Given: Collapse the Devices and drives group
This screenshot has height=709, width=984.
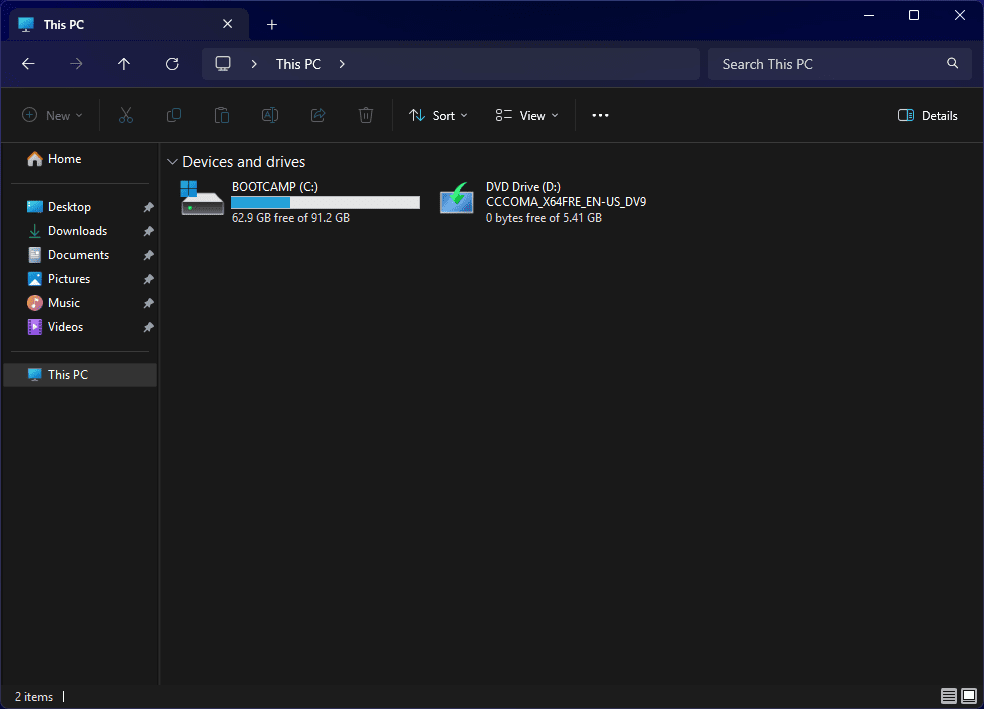Looking at the screenshot, I should click(173, 162).
